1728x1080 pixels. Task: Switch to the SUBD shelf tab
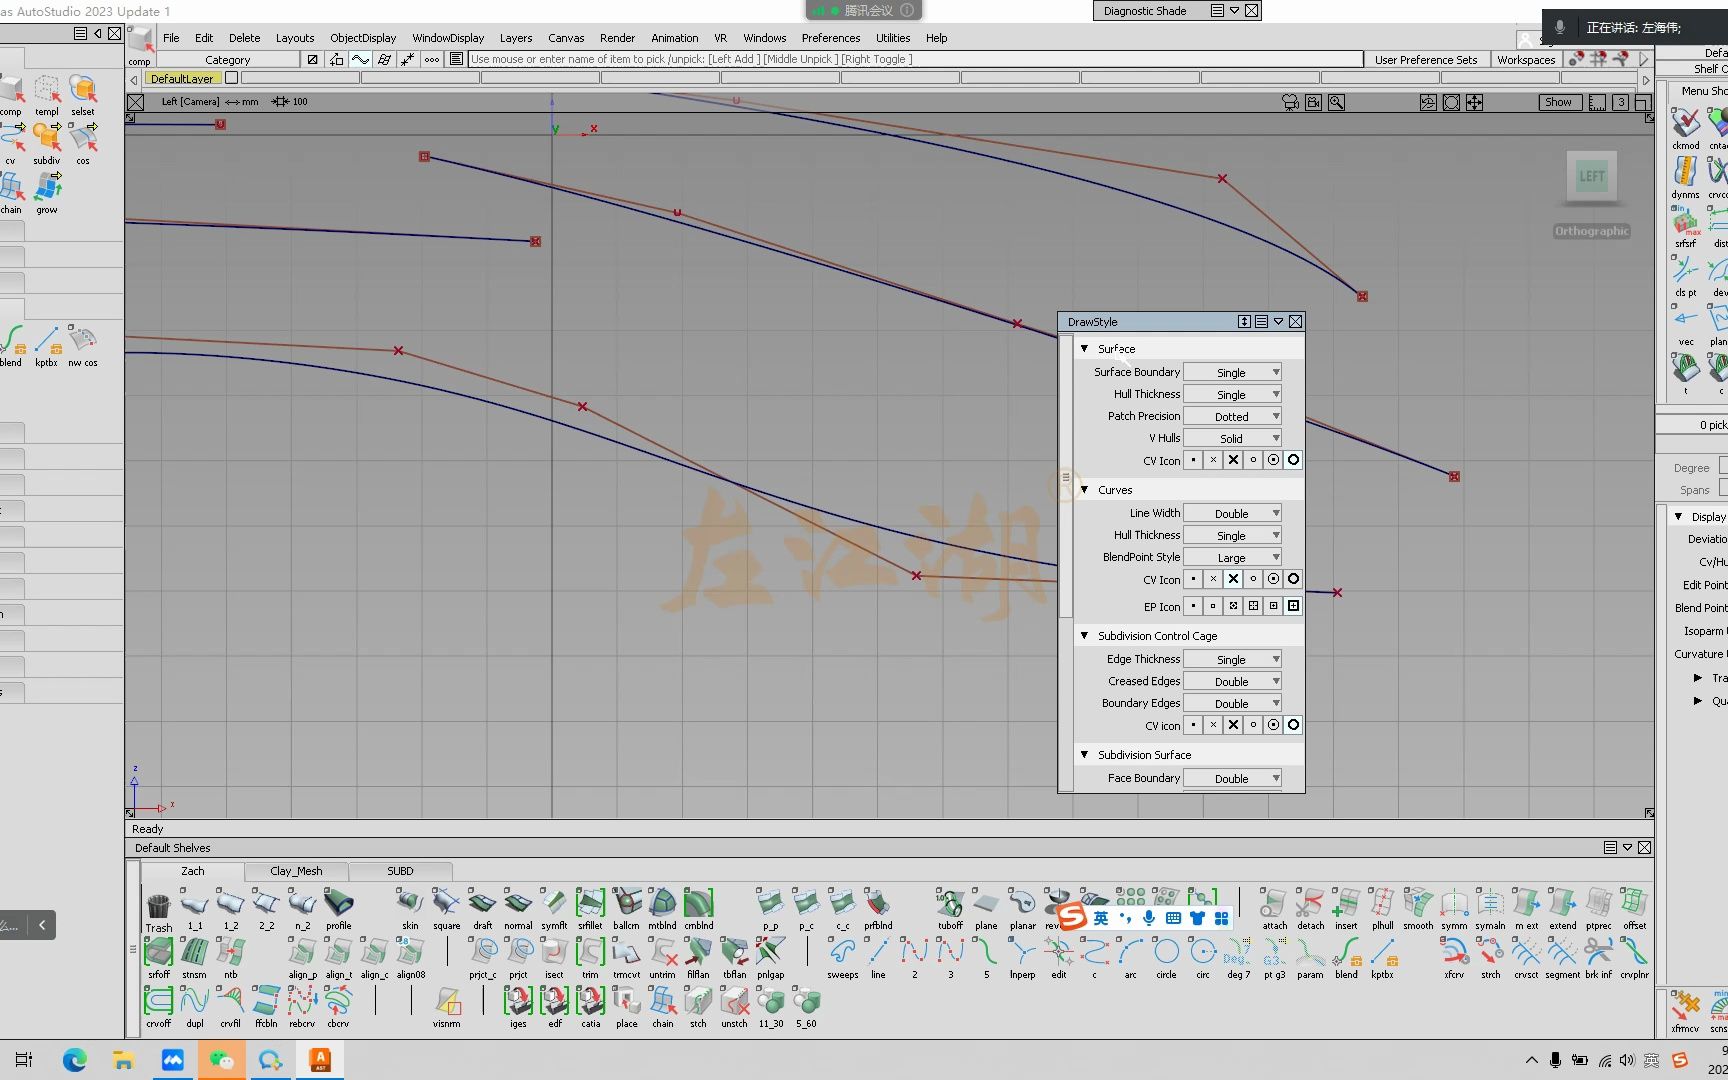click(x=400, y=871)
